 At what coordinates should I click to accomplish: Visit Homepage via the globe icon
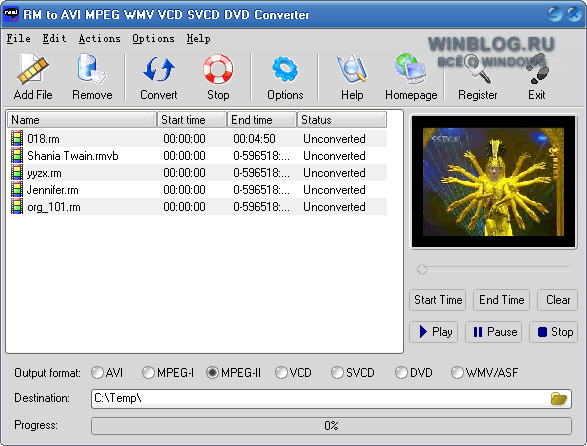pyautogui.click(x=411, y=69)
